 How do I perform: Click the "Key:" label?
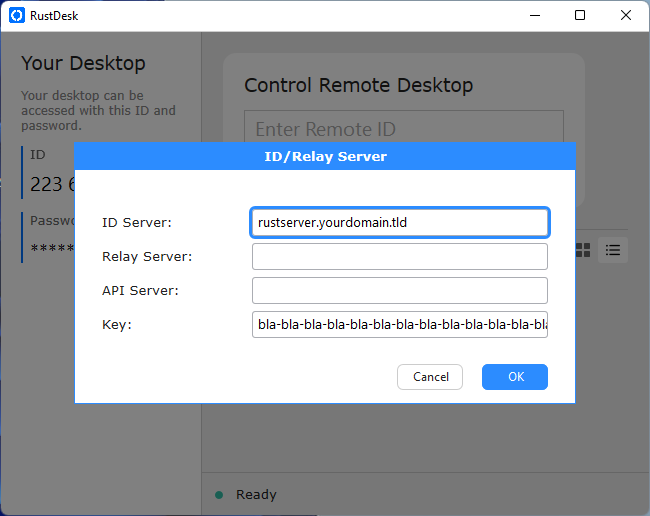(117, 325)
